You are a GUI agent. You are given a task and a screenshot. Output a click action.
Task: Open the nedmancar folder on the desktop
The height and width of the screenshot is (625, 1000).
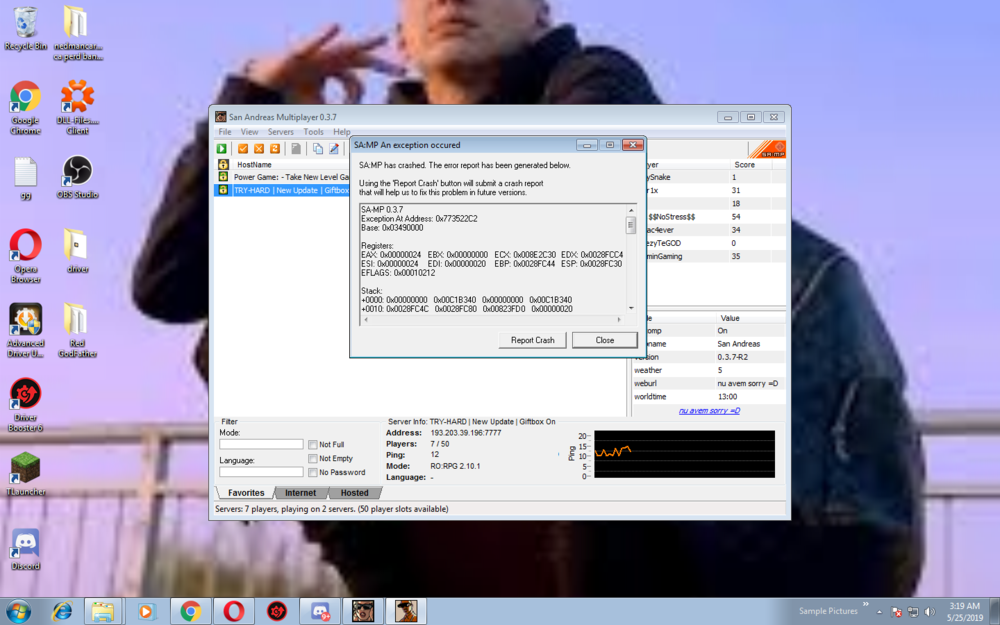coord(77,33)
